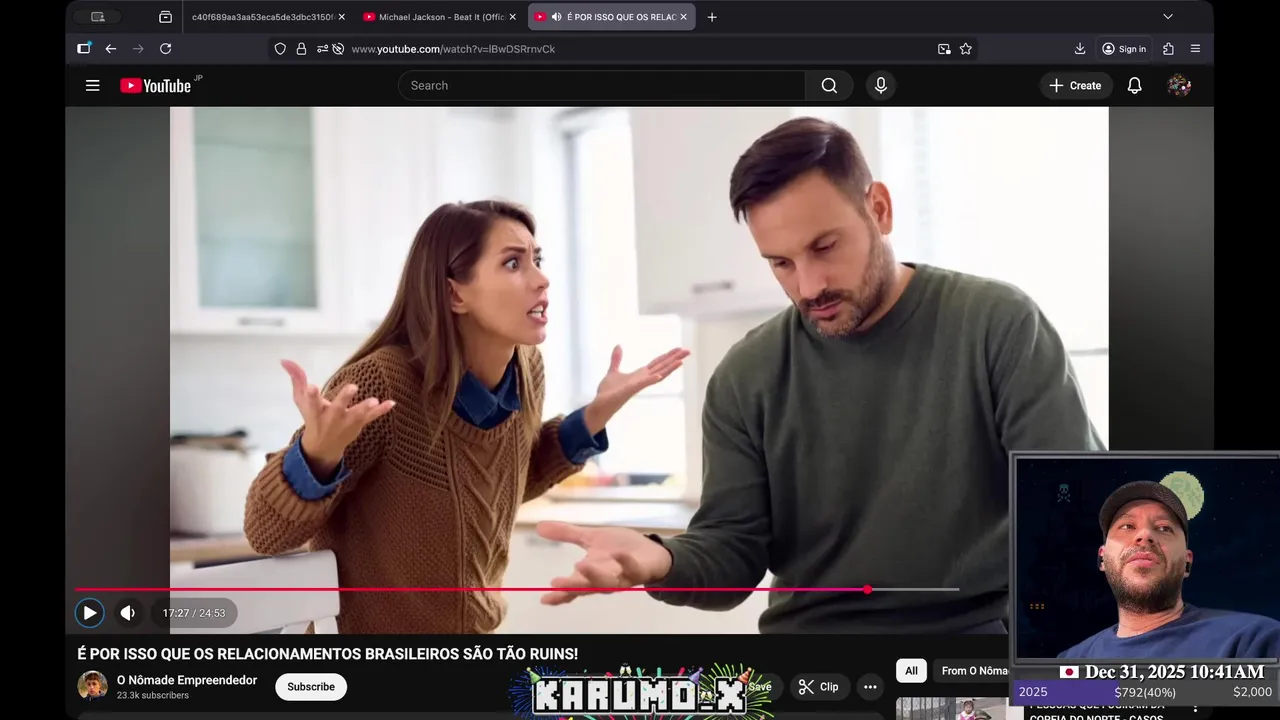The height and width of the screenshot is (720, 1280).
Task: Click the workspace pill at far left of tab bar
Action: click(x=97, y=17)
